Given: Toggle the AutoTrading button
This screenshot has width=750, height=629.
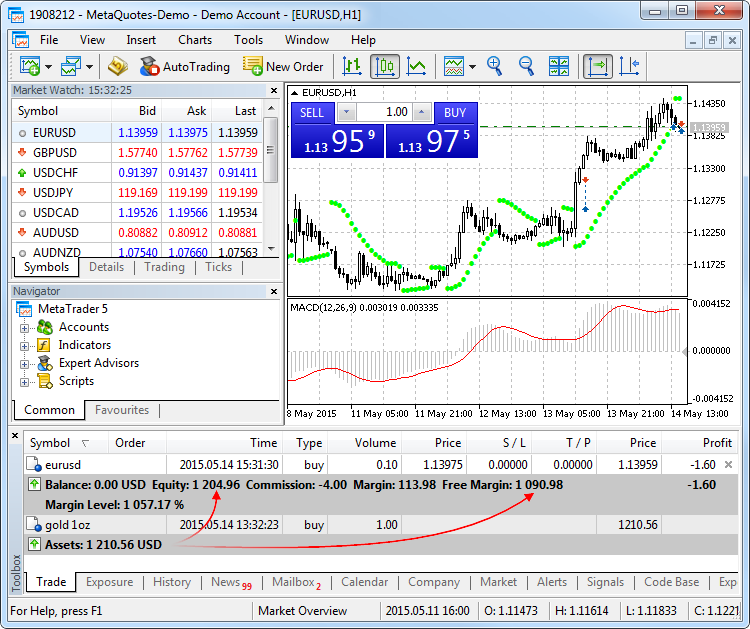Looking at the screenshot, I should 184,66.
